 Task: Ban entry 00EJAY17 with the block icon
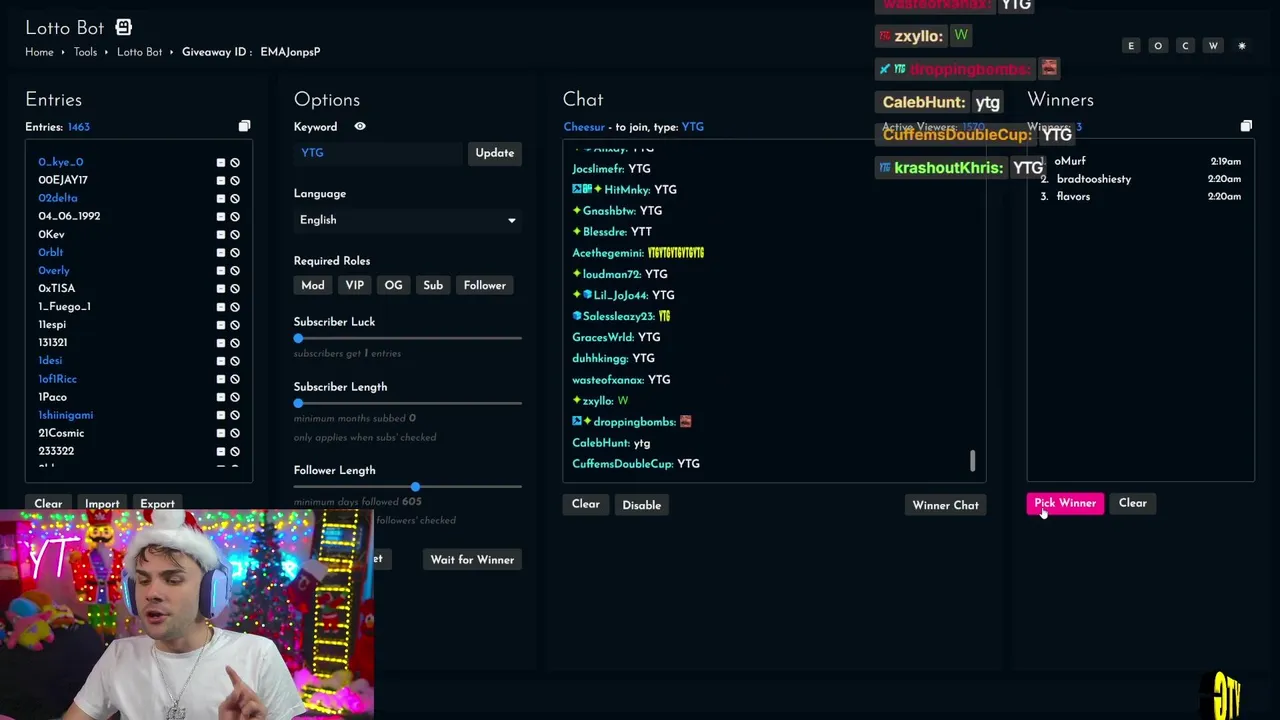pos(235,180)
